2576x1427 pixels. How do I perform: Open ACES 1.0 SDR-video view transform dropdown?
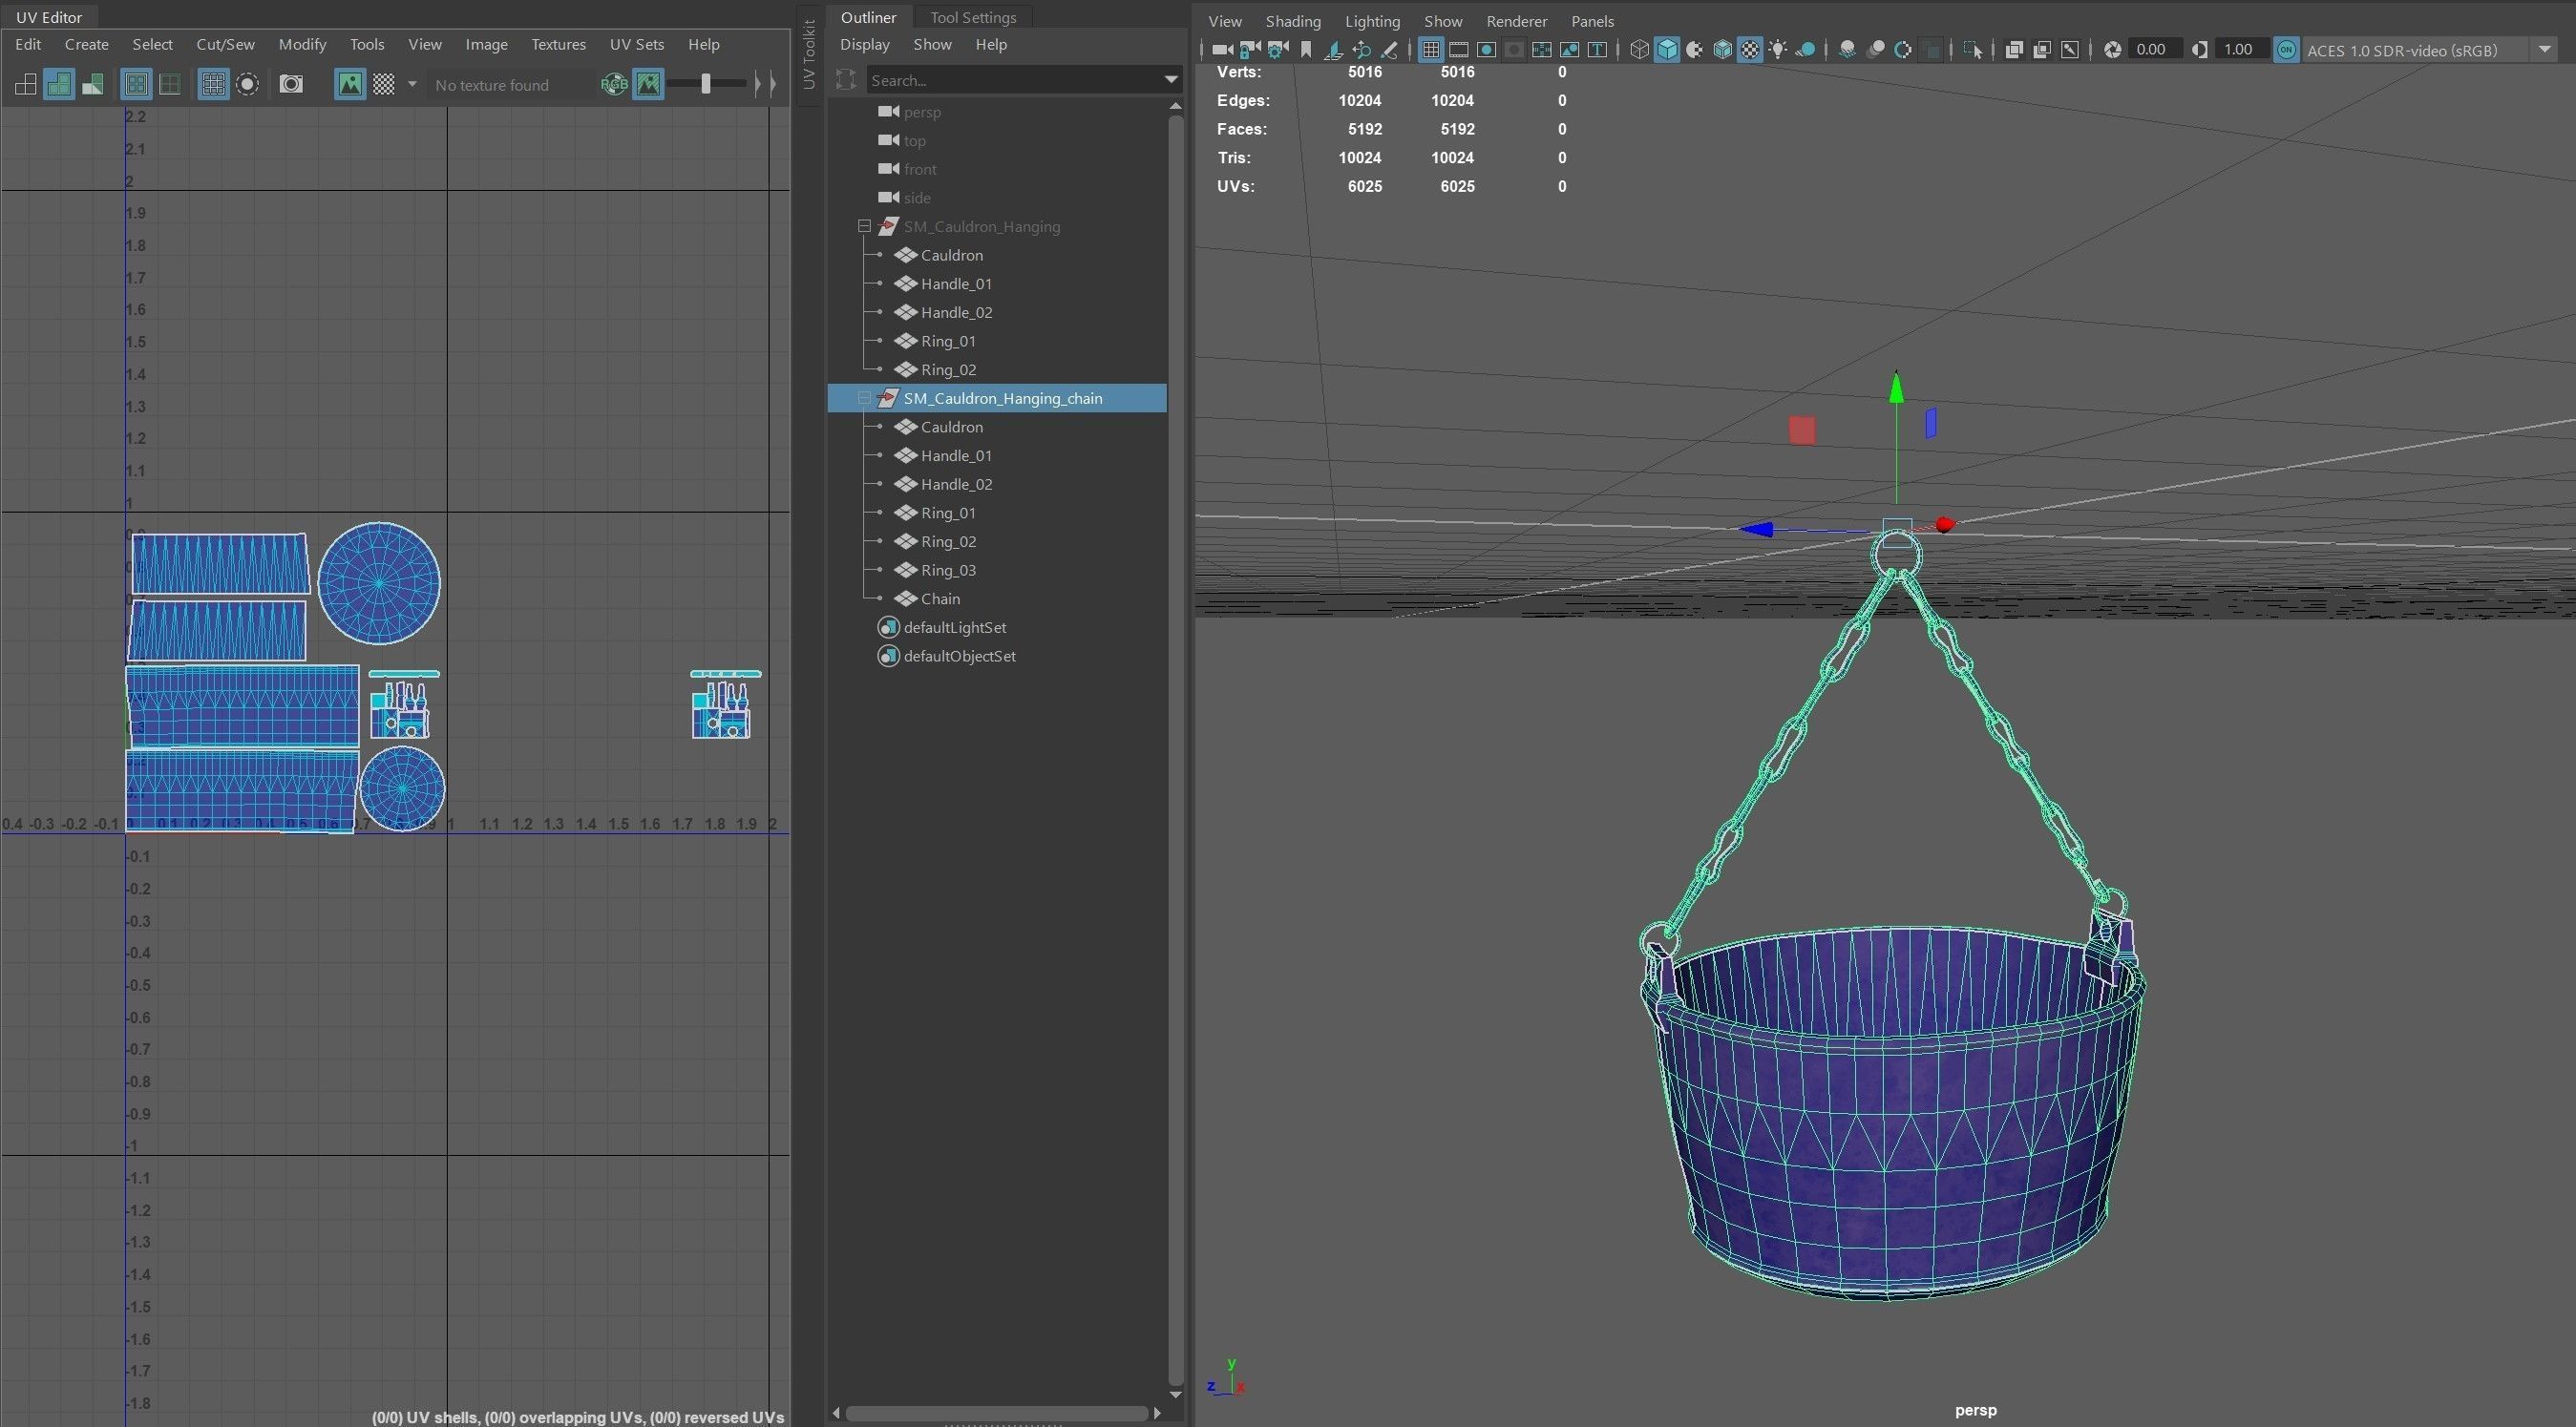pyautogui.click(x=2431, y=50)
